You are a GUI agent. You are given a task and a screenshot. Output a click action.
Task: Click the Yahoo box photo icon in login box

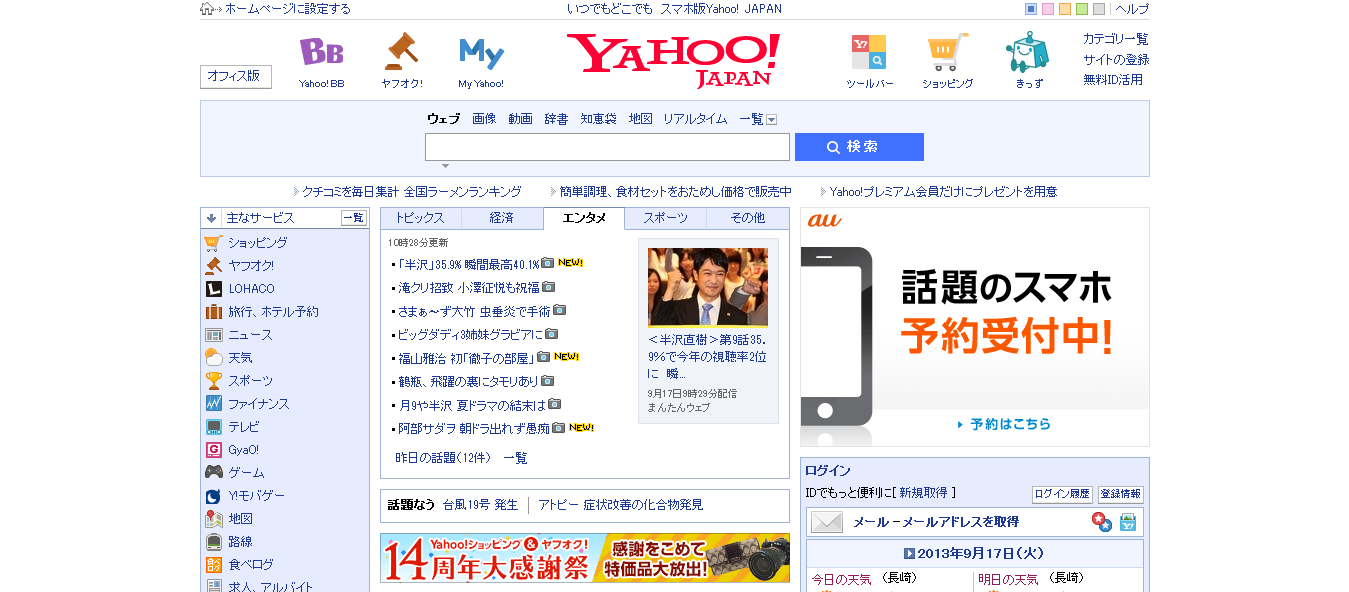click(x=1128, y=522)
